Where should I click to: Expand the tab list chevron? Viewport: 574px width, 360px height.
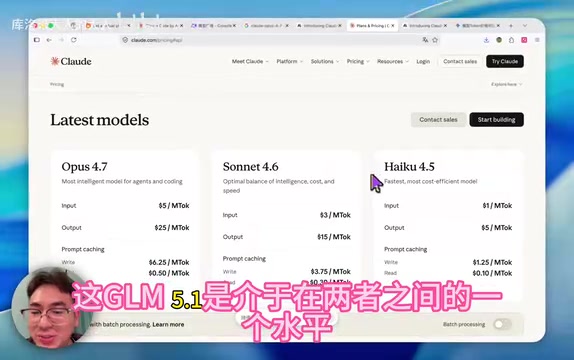(525, 26)
